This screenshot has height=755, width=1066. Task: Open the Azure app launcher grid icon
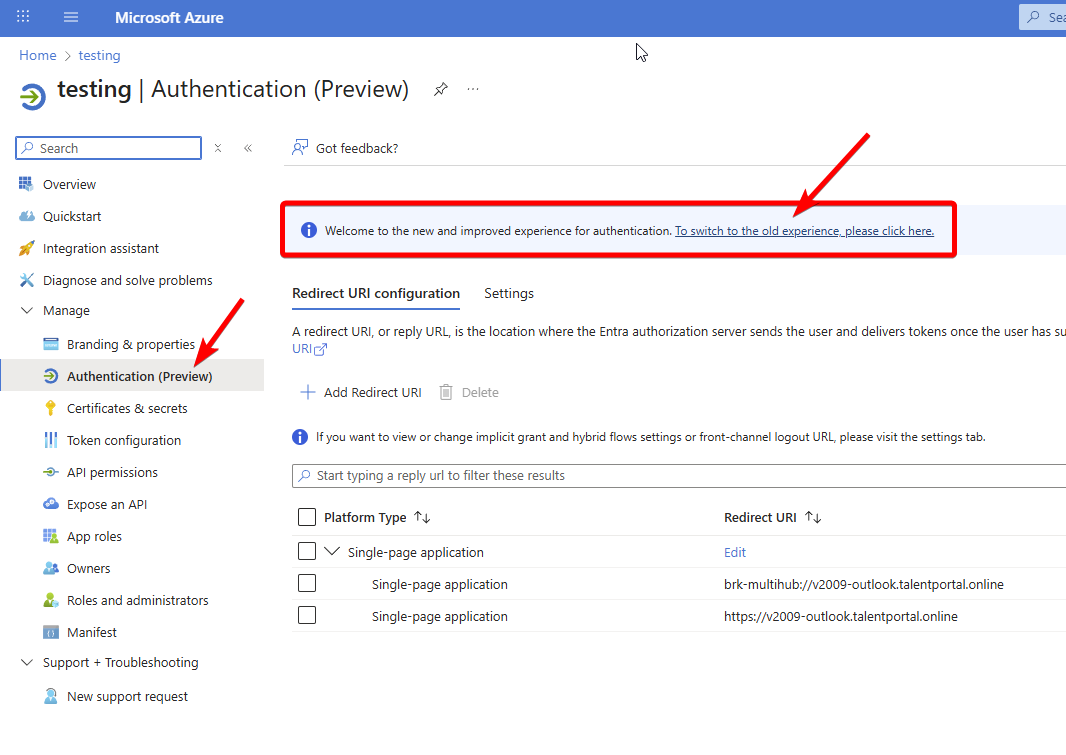(x=23, y=17)
